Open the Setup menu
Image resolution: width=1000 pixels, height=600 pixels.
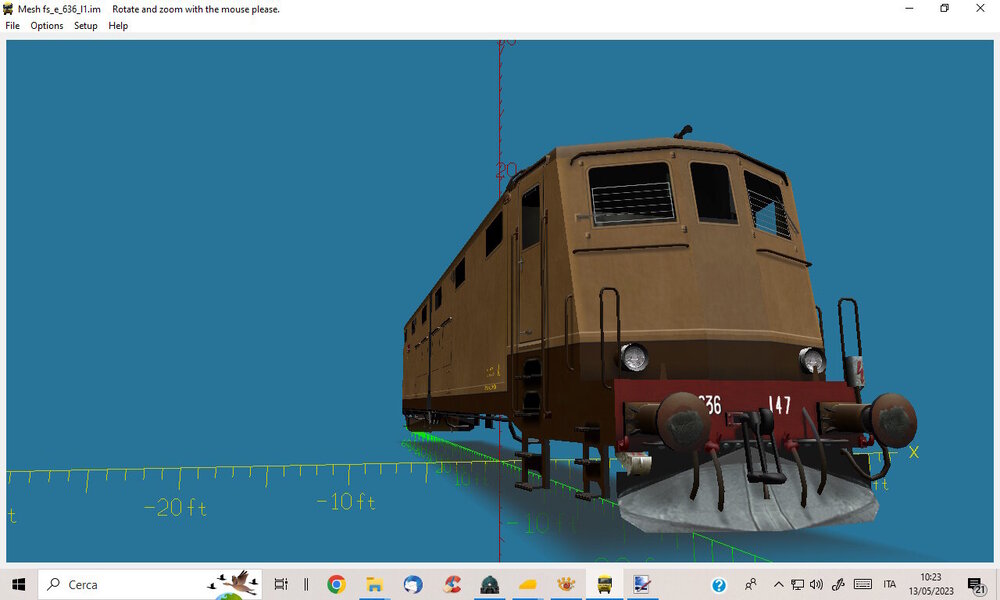coord(85,26)
